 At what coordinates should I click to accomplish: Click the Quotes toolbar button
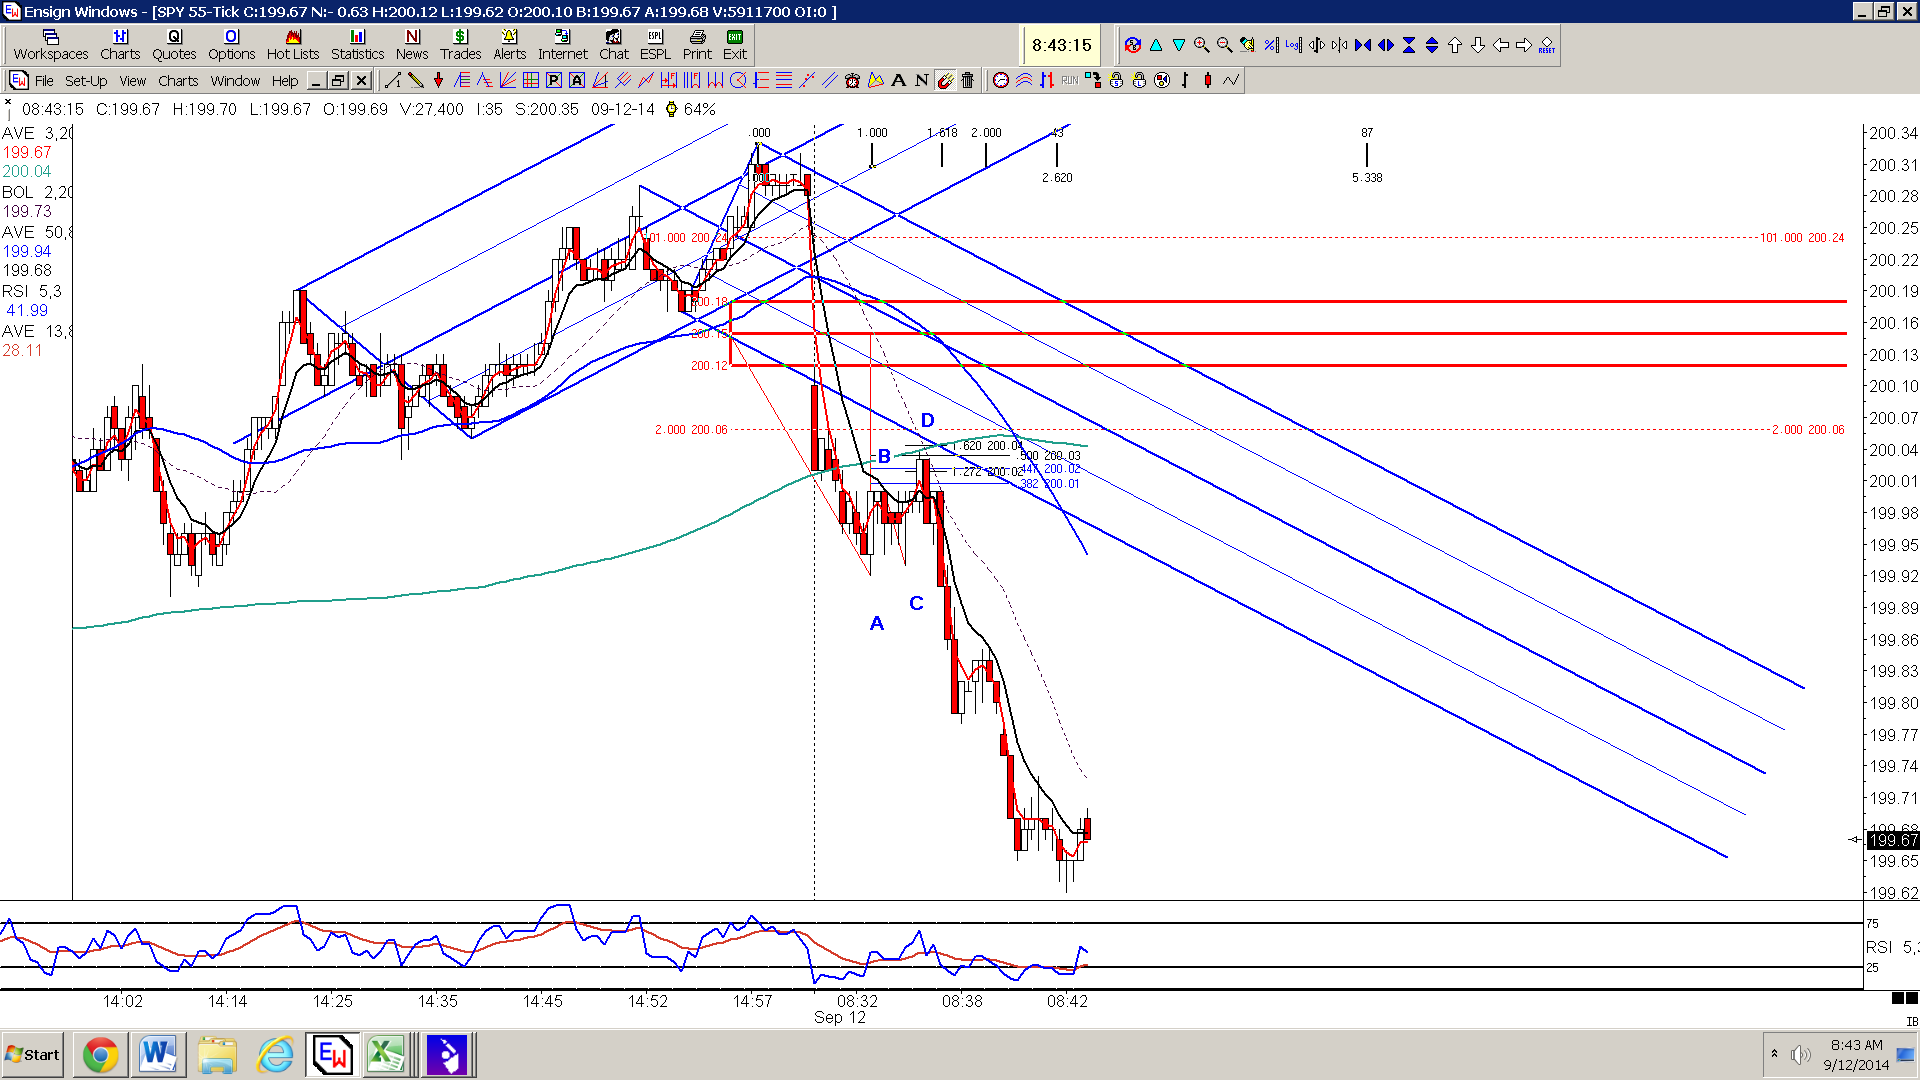point(174,45)
